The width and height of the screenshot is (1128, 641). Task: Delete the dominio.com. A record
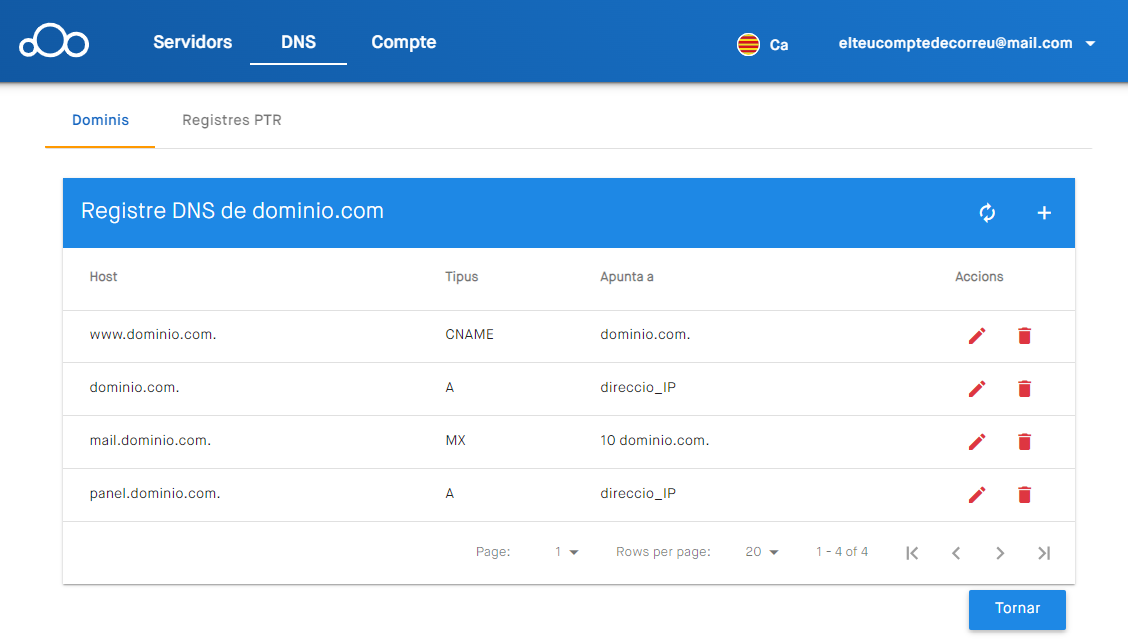(1024, 388)
